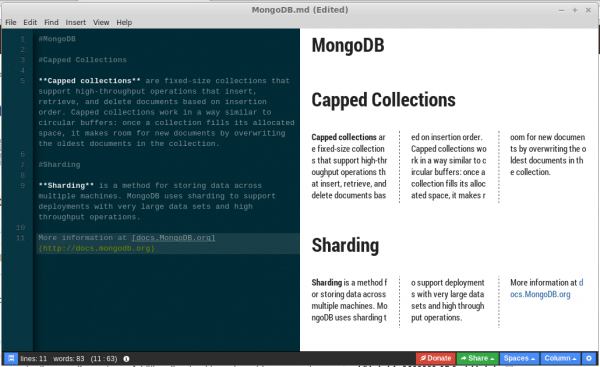Screen dimensions: 600x367
Task: Click the "lines: 11" status entry
Action: point(34,359)
